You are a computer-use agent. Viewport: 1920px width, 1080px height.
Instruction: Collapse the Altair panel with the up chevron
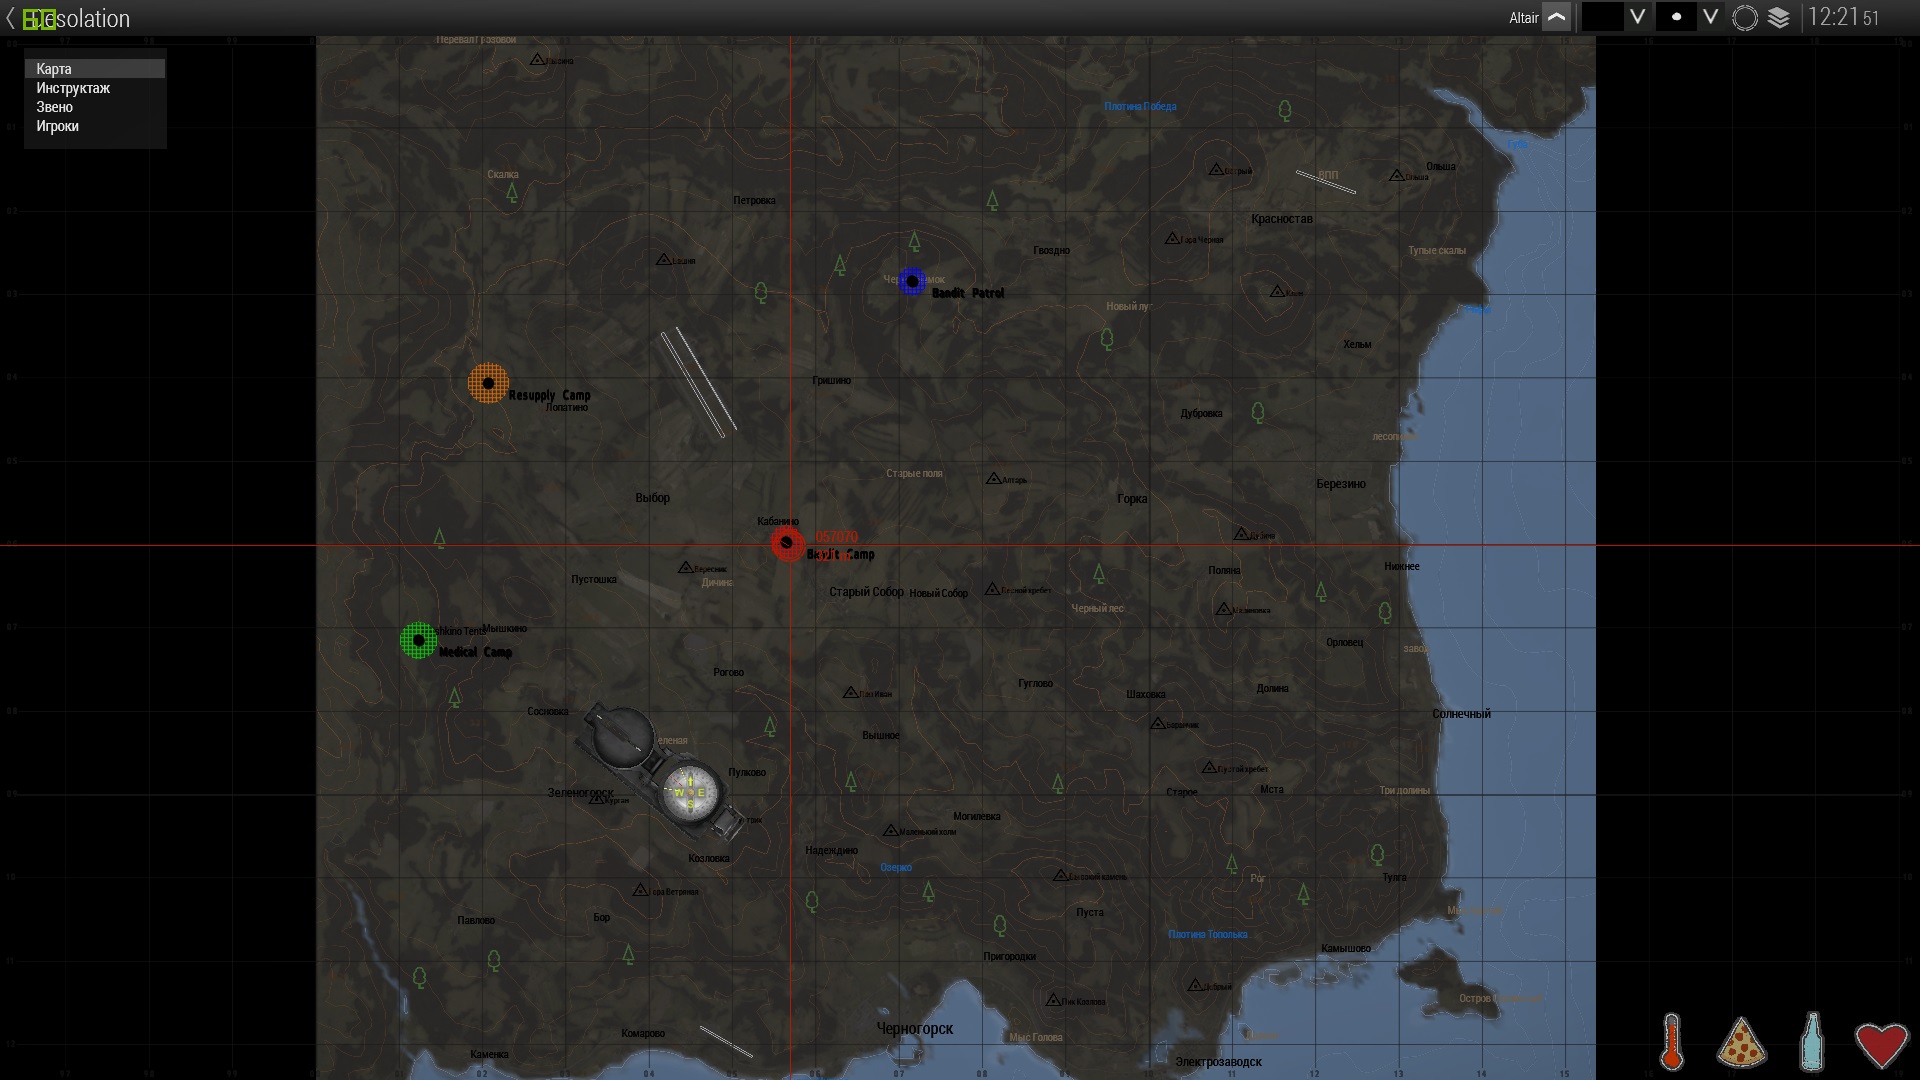point(1557,17)
